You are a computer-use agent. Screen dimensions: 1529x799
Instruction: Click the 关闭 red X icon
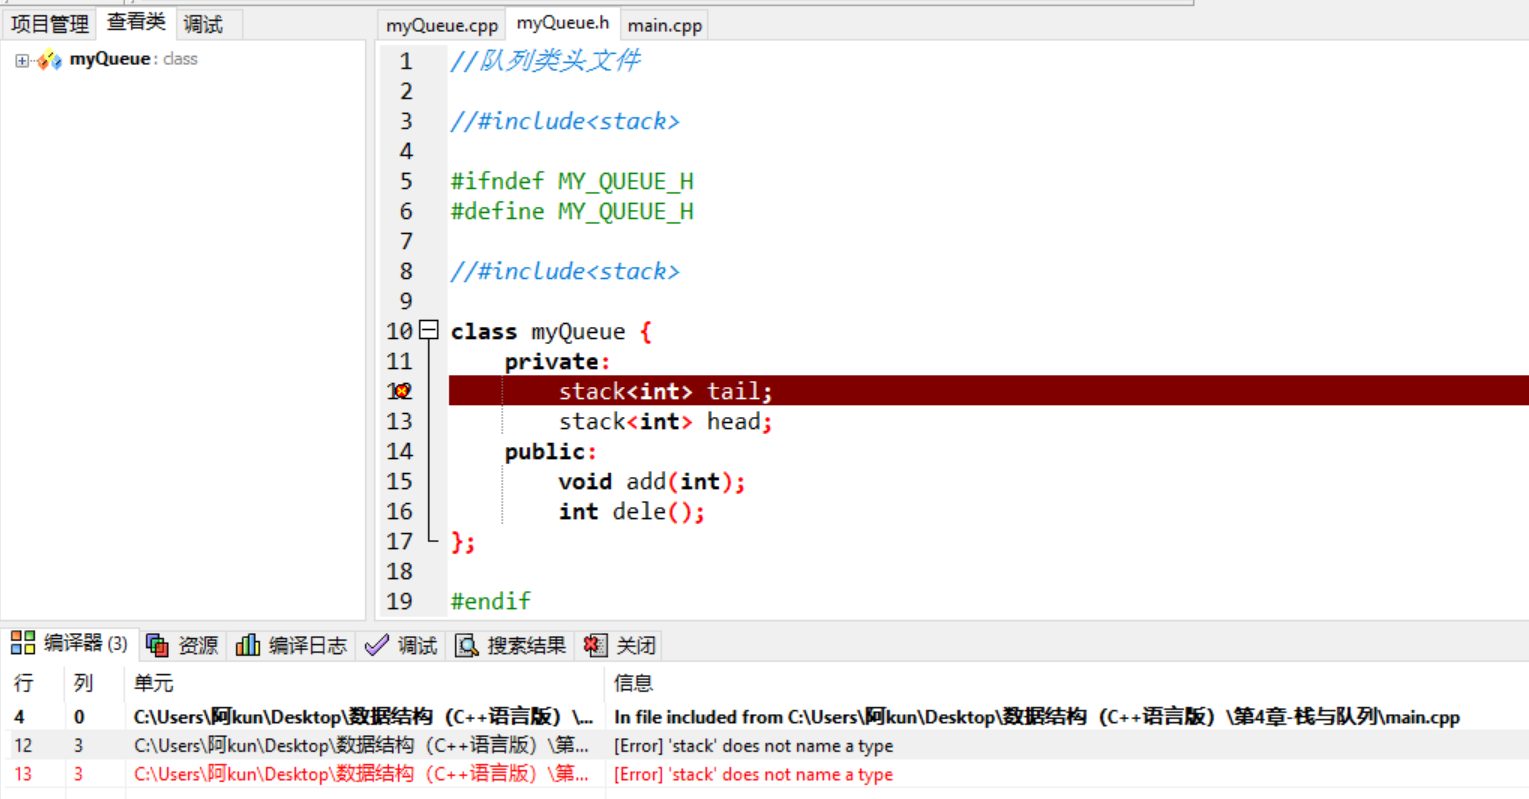[x=595, y=645]
